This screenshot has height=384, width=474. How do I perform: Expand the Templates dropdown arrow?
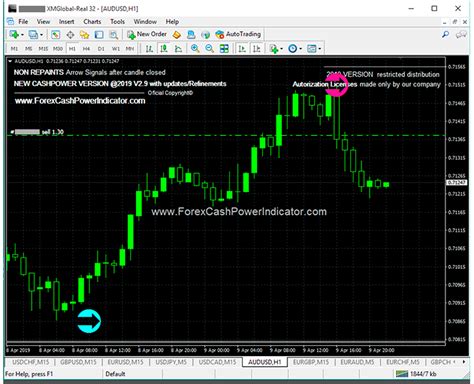point(319,49)
